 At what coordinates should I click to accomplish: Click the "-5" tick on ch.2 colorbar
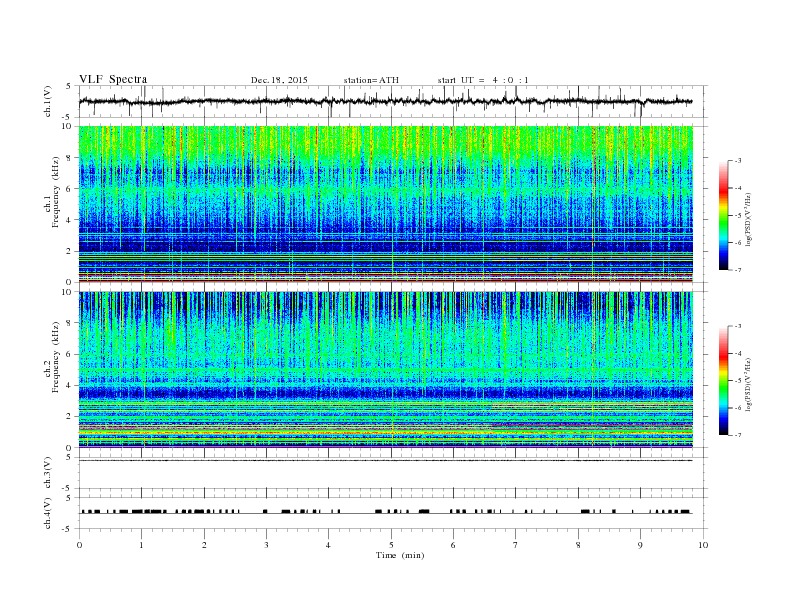[737, 381]
